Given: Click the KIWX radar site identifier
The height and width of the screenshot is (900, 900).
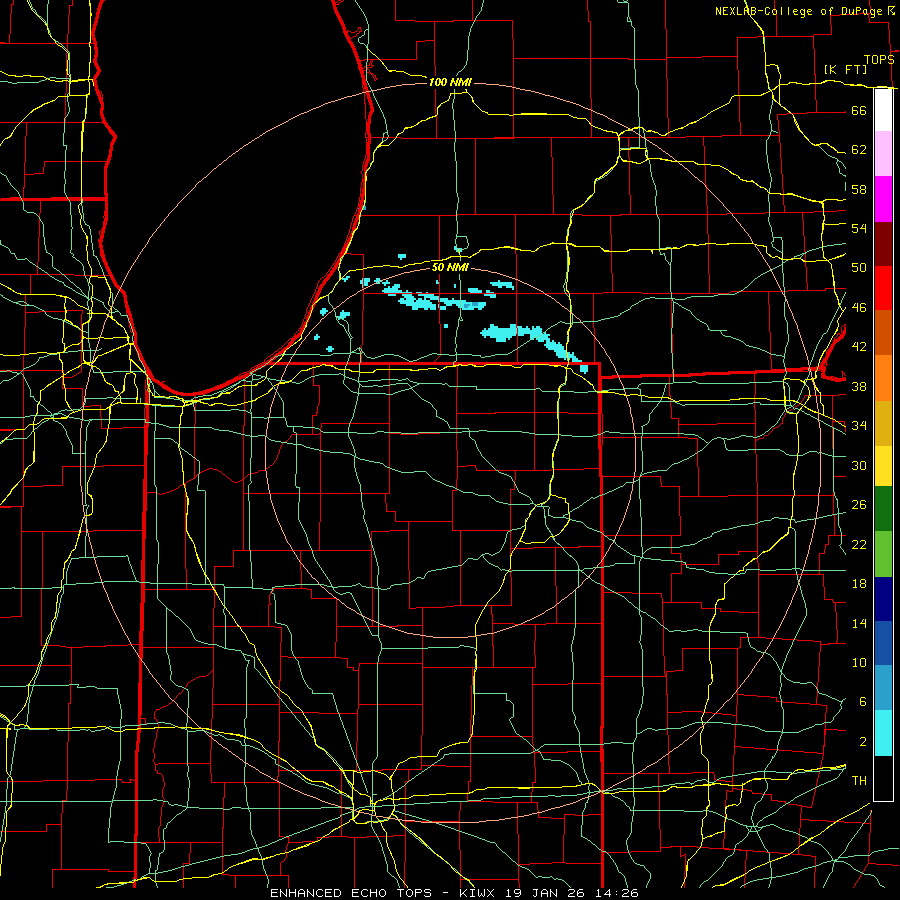Looking at the screenshot, I should tap(479, 893).
